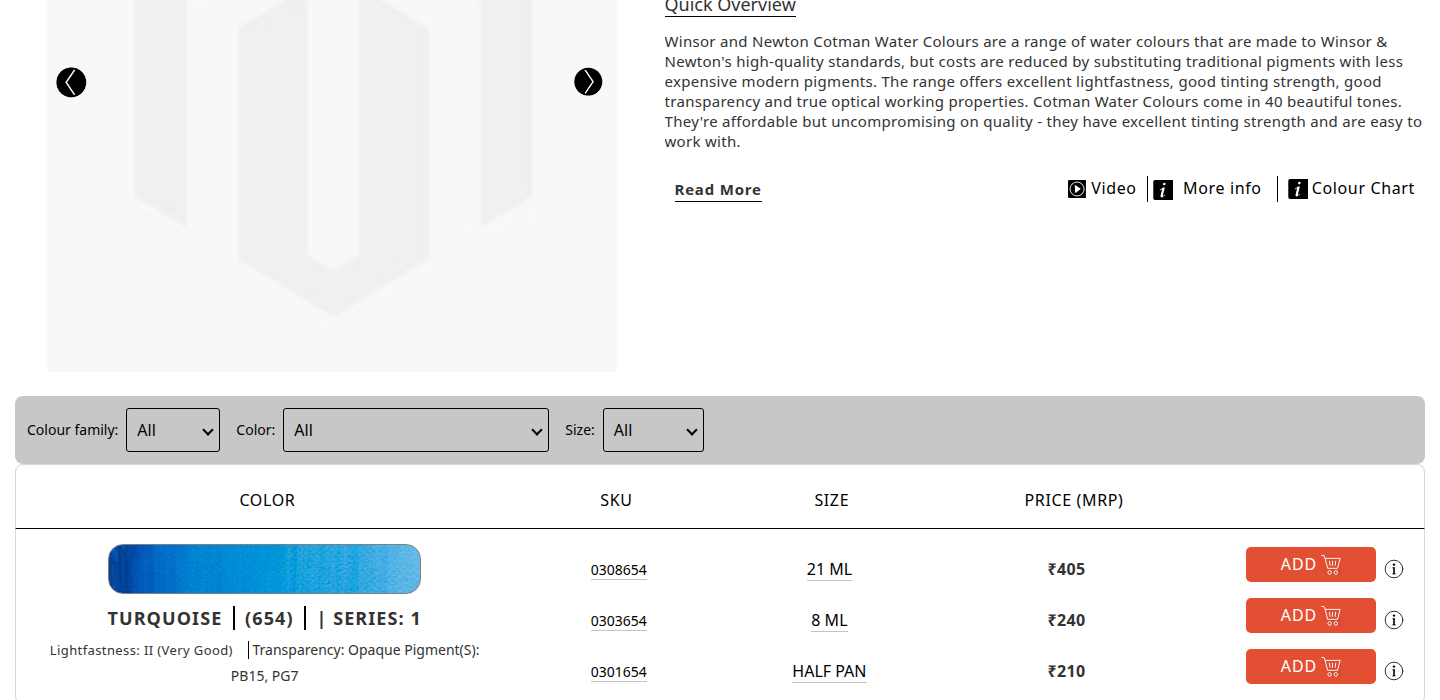The width and height of the screenshot is (1440, 700).
Task: Click the next image arrow icon
Action: 588,82
